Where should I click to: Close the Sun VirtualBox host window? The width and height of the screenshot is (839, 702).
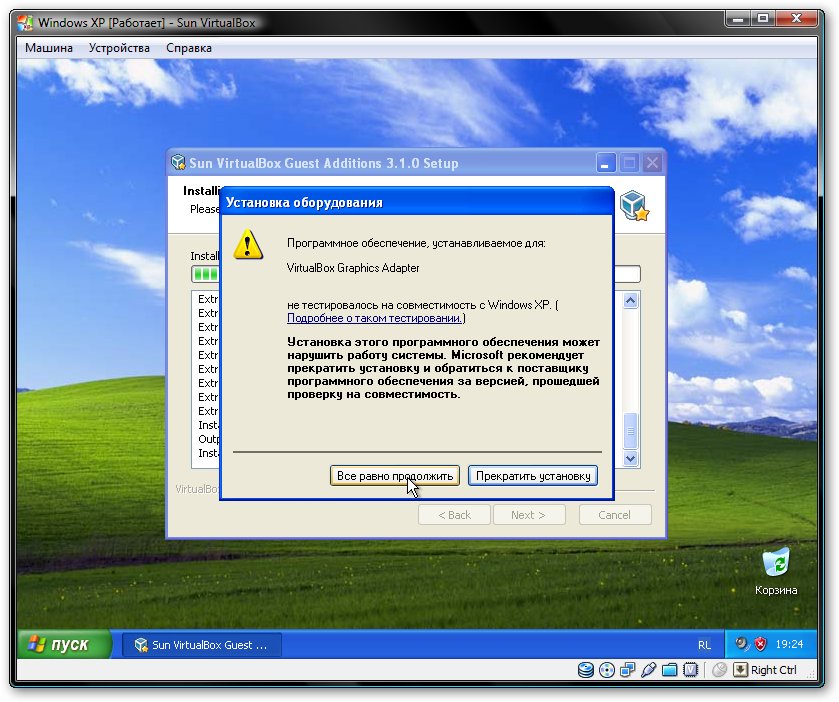(x=797, y=19)
